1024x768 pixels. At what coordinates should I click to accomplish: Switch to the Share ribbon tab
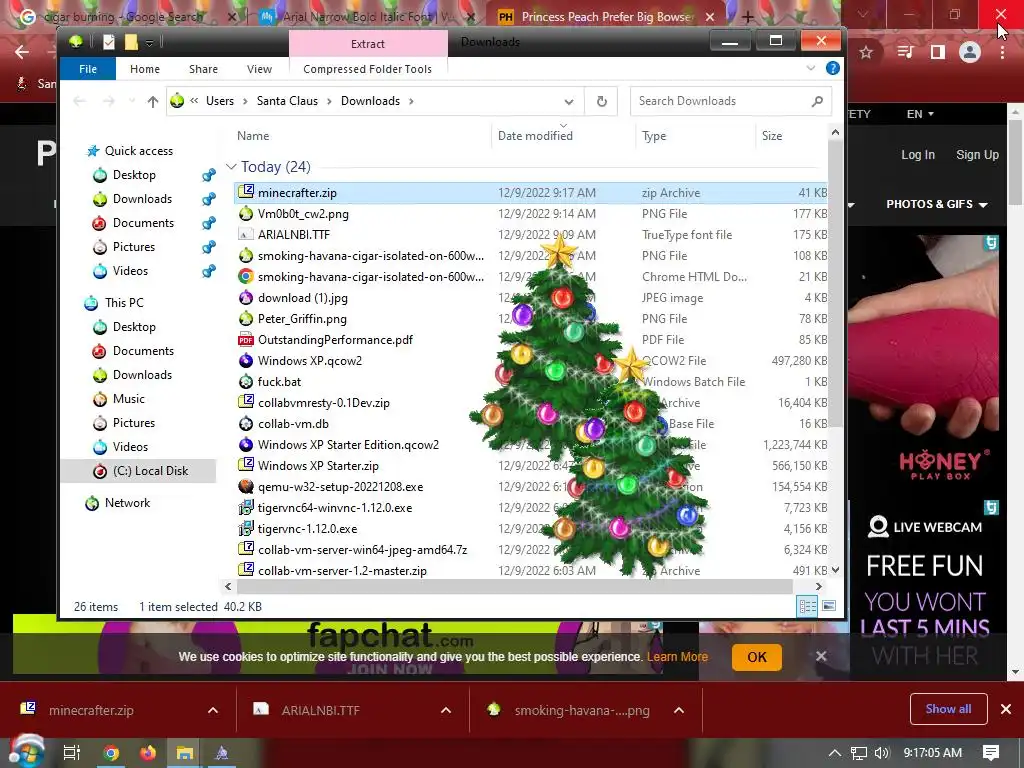(203, 69)
